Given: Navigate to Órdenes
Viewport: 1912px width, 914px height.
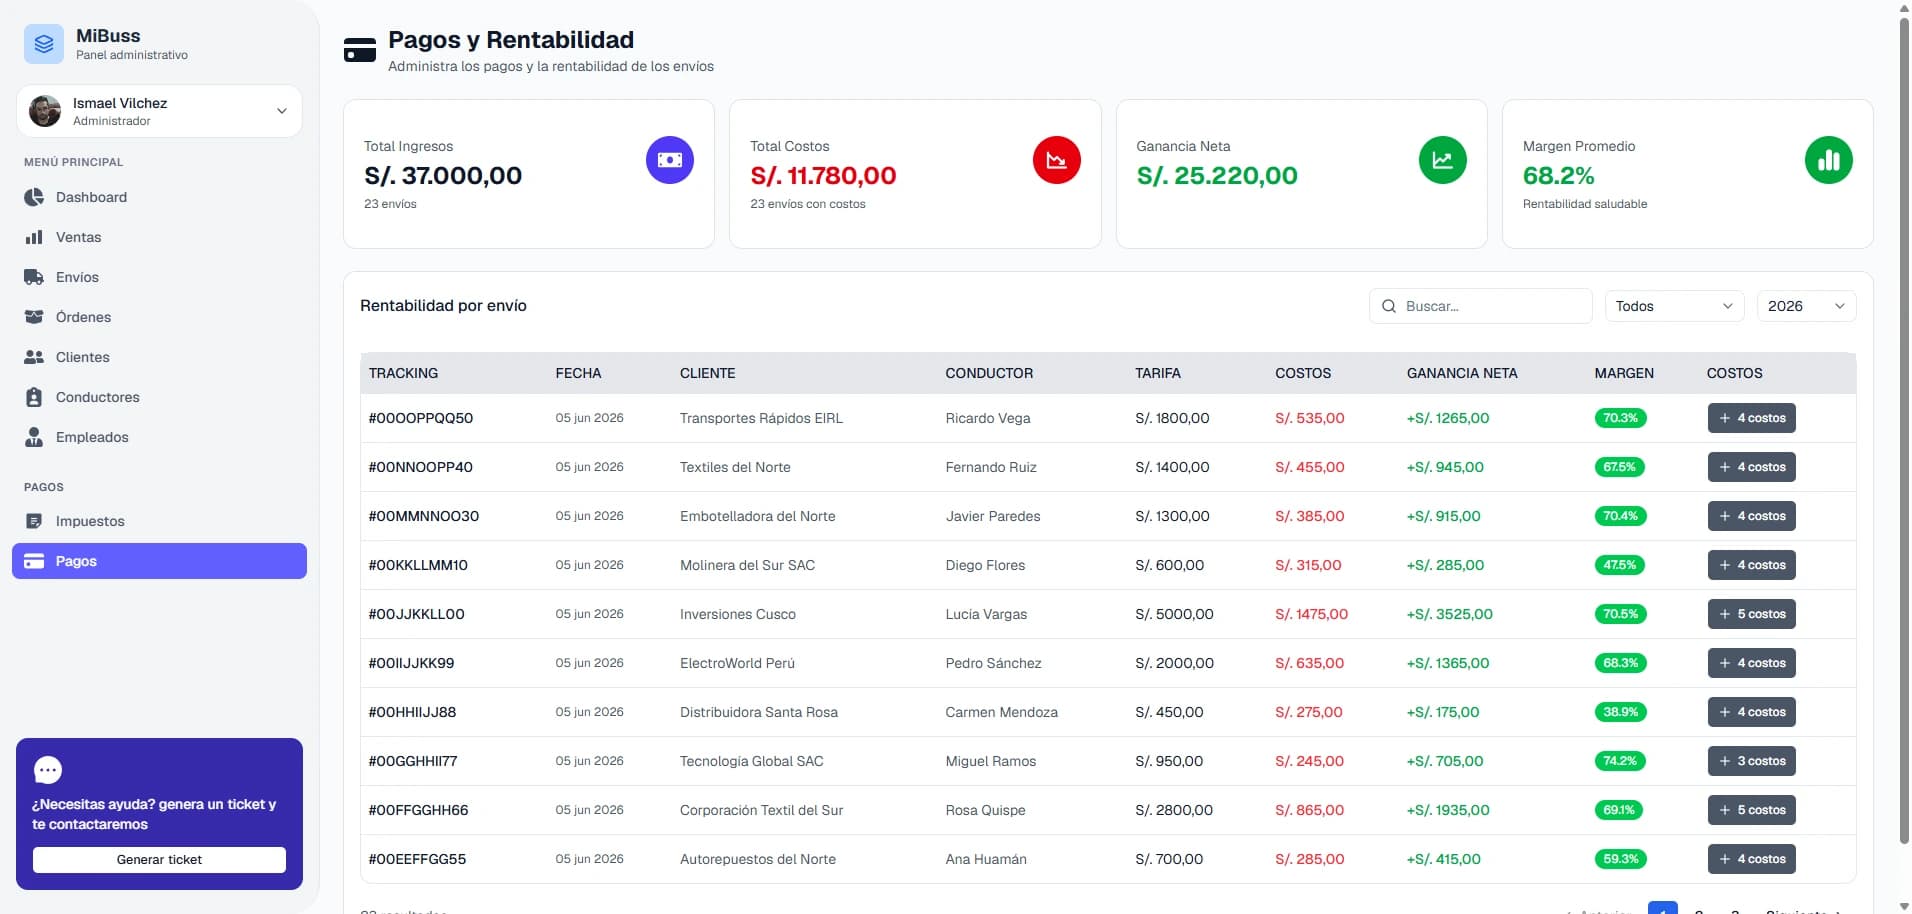Looking at the screenshot, I should tap(159, 317).
